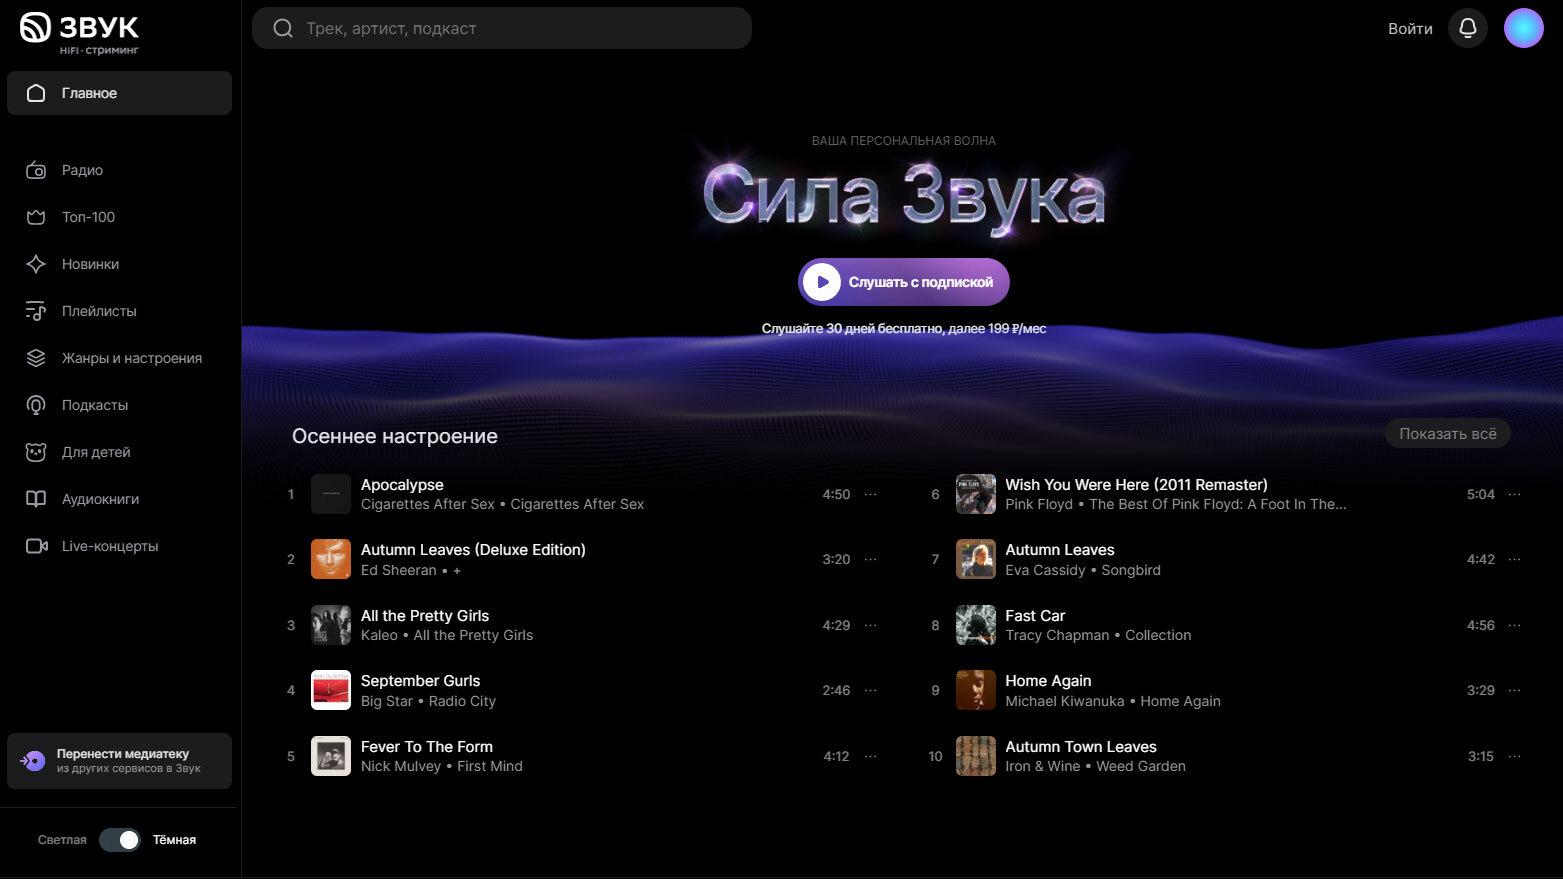
Task: Open options menu for Apocalypse track
Action: (x=870, y=494)
